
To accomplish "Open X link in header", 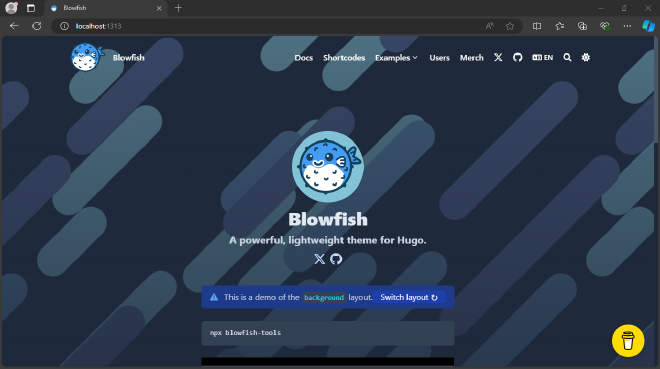I will click(498, 57).
